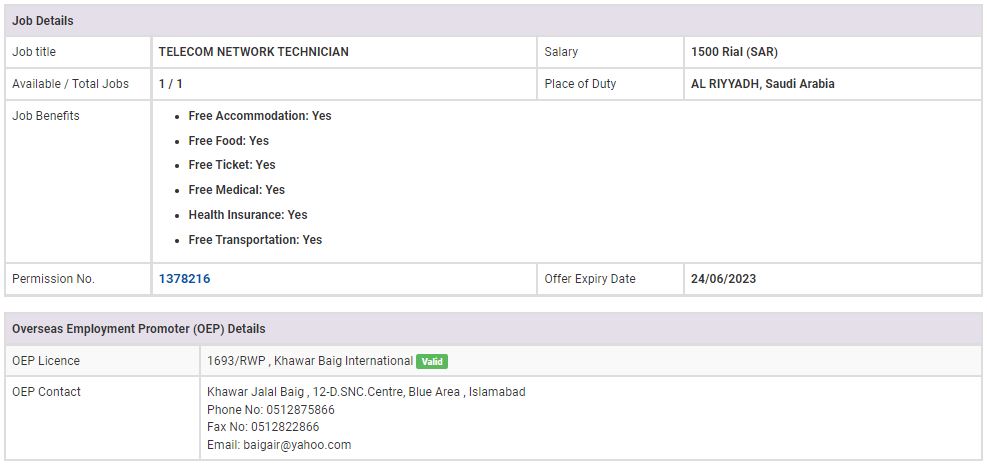The width and height of the screenshot is (987, 467).
Task: Click the Health Insurance: Yes benefit
Action: coord(247,215)
